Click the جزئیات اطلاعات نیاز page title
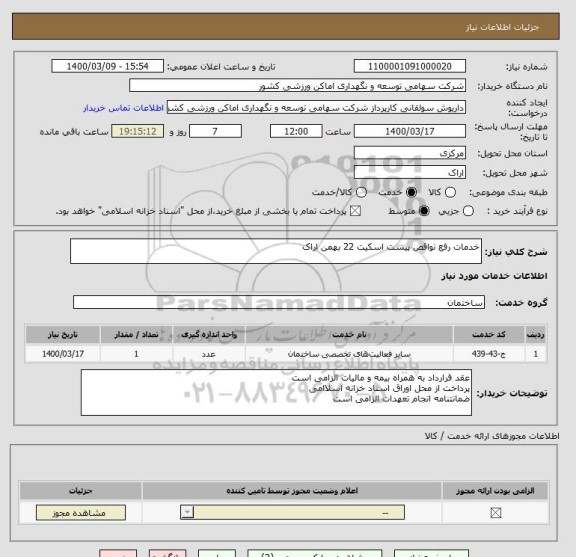Screen dimensions: 576x557 click(502, 28)
